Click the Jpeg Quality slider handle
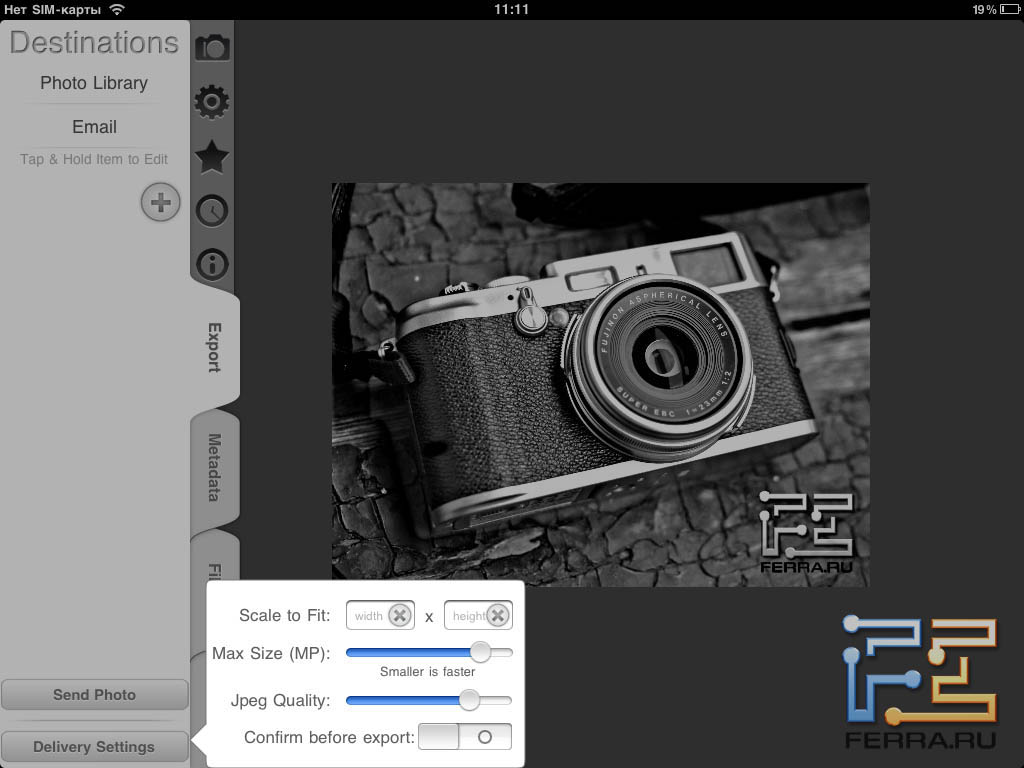 469,700
